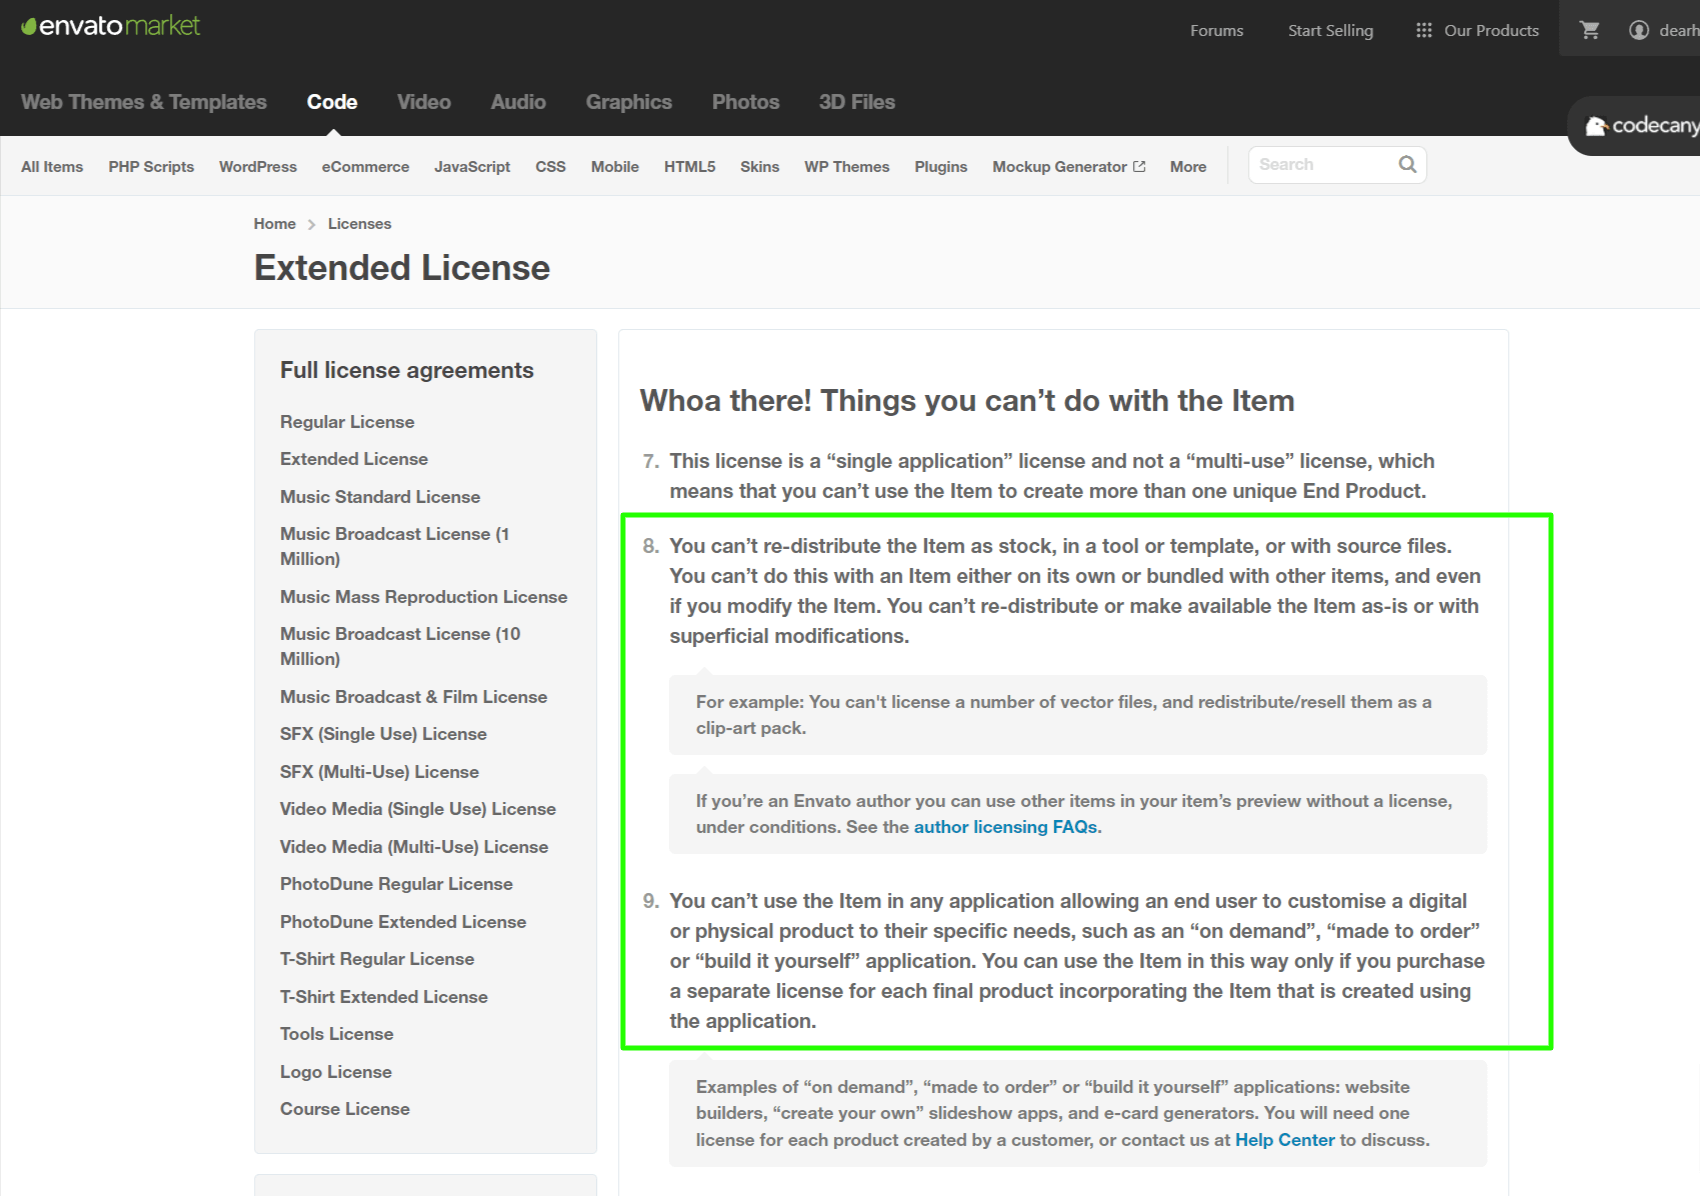Open Music Mass Reproduction License
The width and height of the screenshot is (1700, 1196).
click(424, 597)
